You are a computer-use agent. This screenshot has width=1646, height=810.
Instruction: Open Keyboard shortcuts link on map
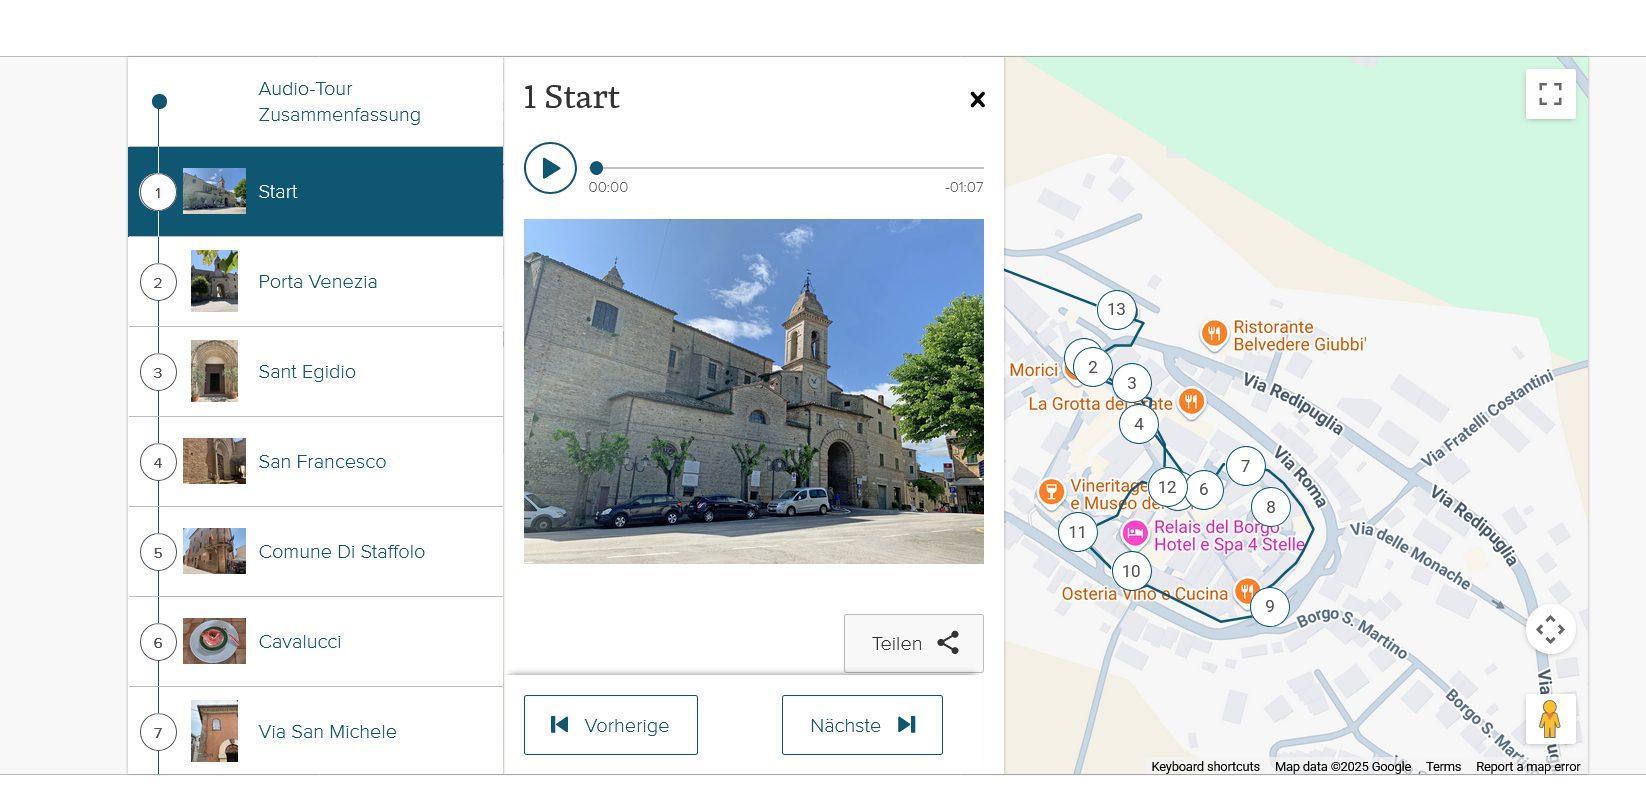tap(1204, 767)
